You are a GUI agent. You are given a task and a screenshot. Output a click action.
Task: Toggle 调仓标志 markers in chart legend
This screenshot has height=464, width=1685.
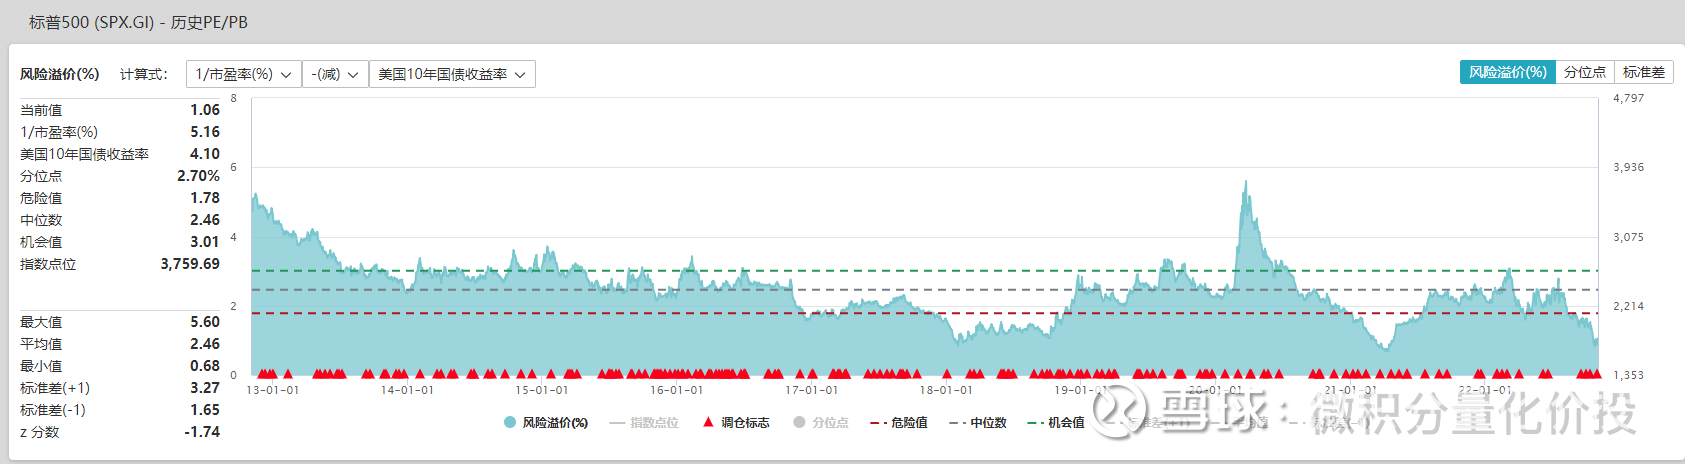(x=736, y=423)
